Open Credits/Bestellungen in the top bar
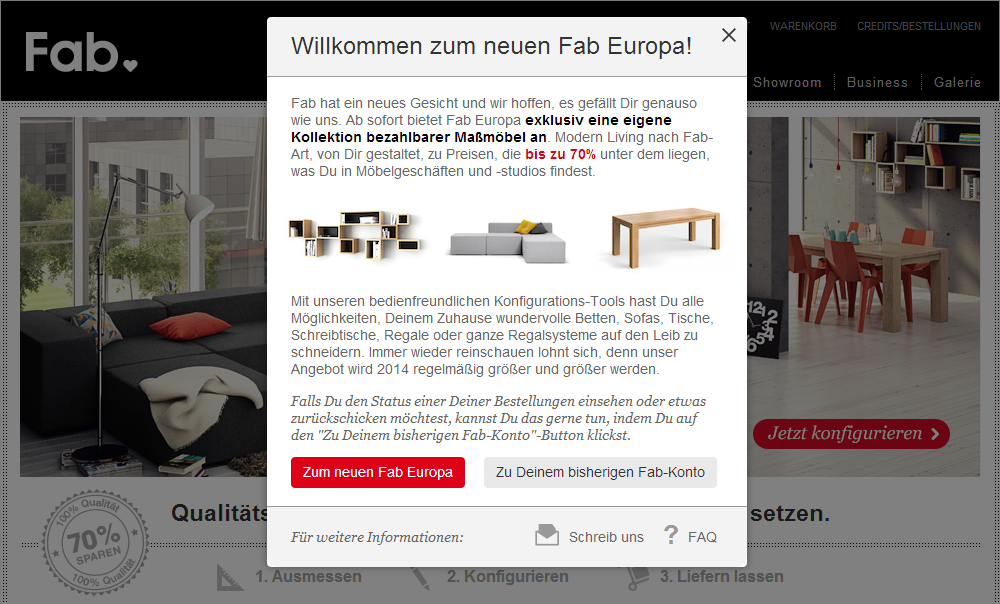This screenshot has height=604, width=1000. [918, 26]
